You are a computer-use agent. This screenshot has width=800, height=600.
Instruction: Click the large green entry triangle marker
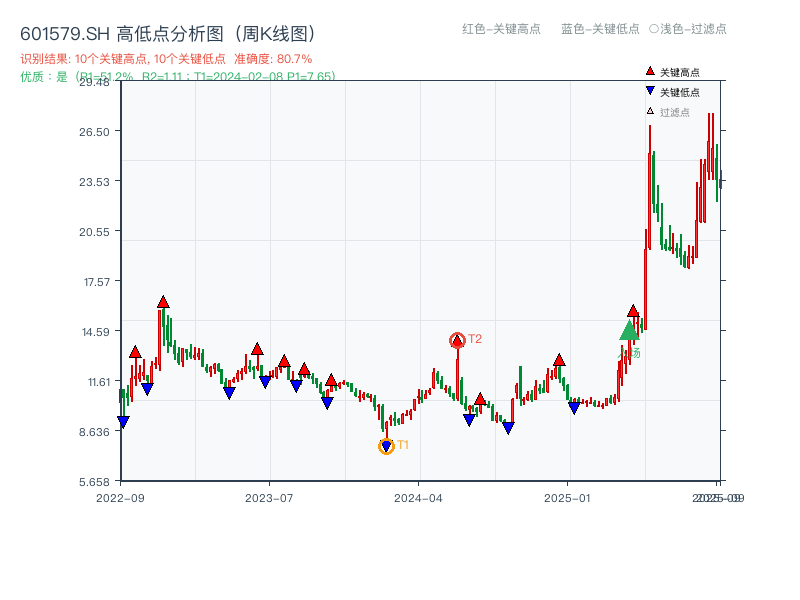[629, 331]
